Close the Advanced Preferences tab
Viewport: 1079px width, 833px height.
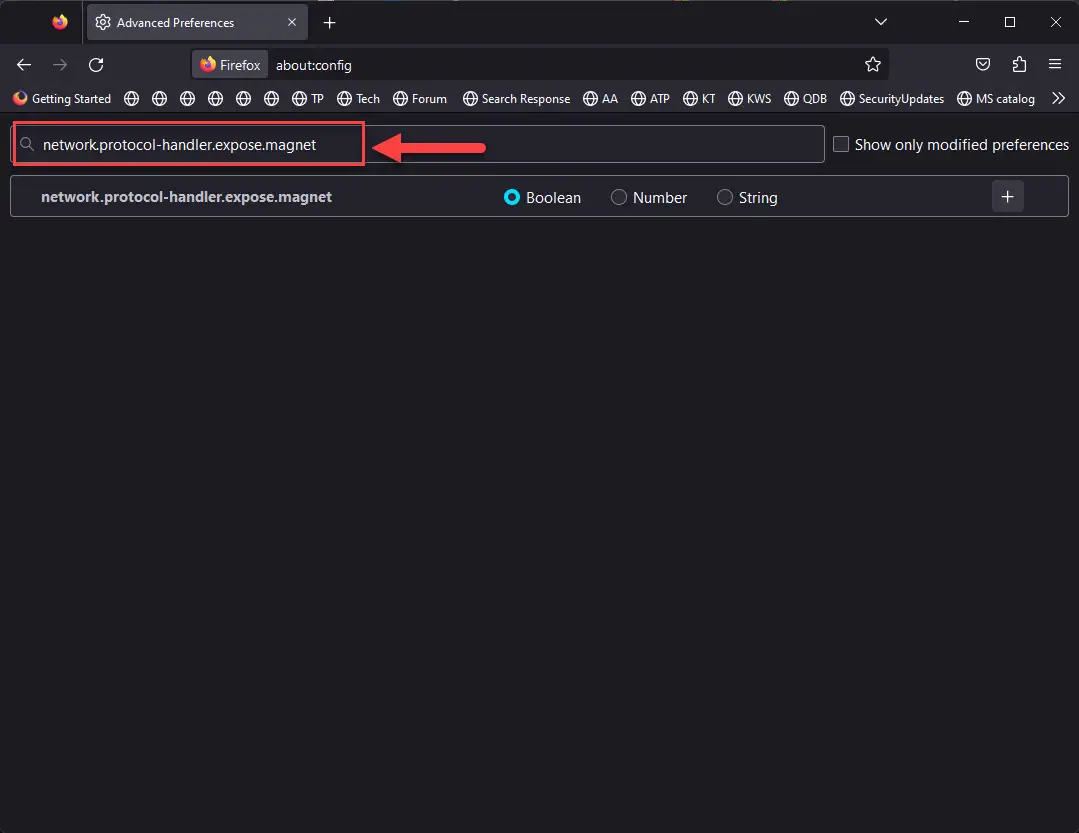pyautogui.click(x=292, y=23)
